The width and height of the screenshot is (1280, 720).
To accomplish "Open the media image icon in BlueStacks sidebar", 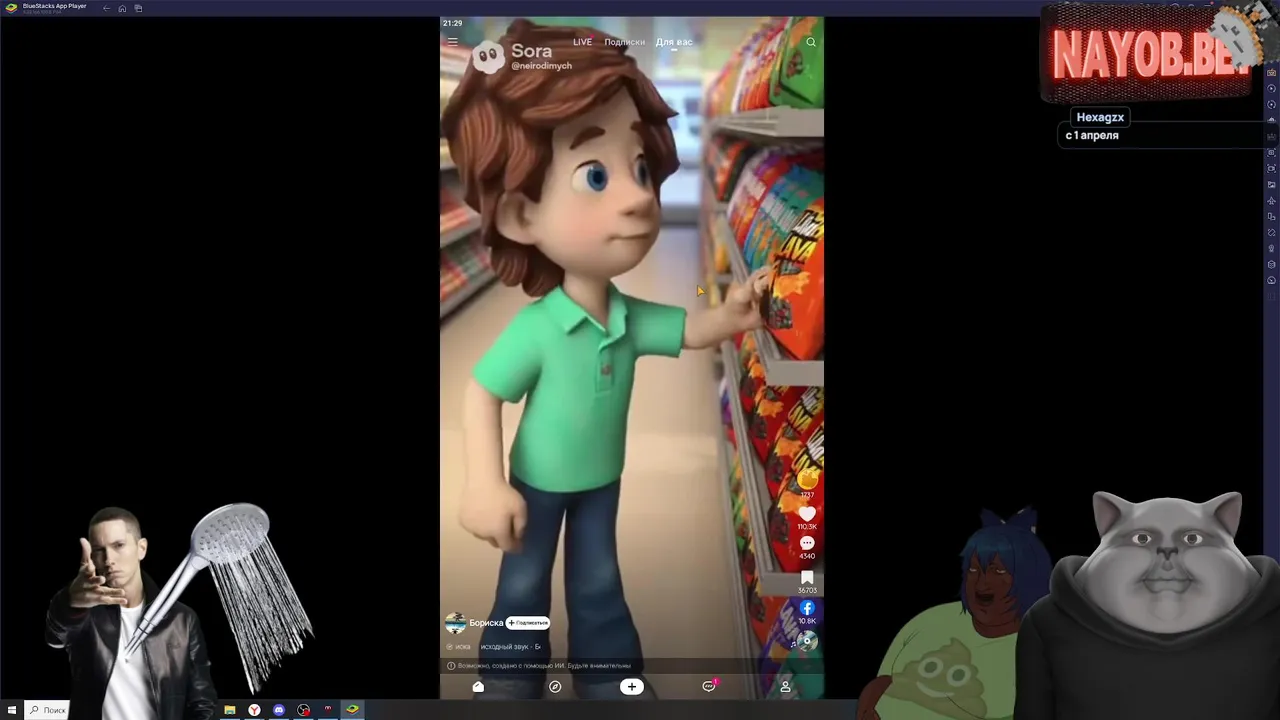I will coord(1271,184).
